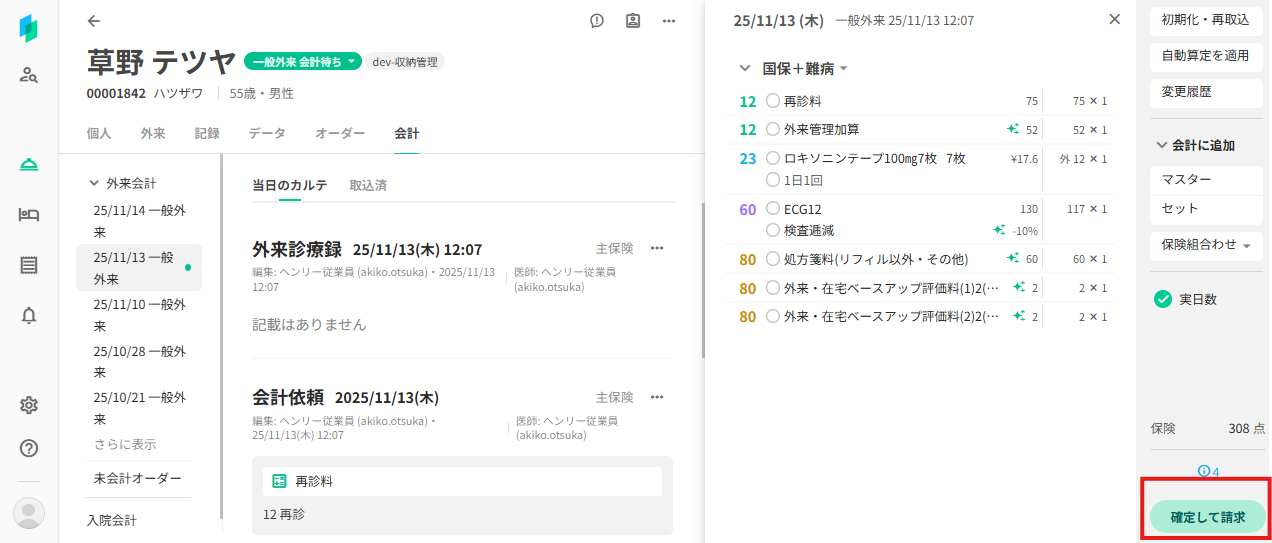Open the 保険組合わせ dropdown
This screenshot has height=543, width=1272.
pyautogui.click(x=1205, y=244)
